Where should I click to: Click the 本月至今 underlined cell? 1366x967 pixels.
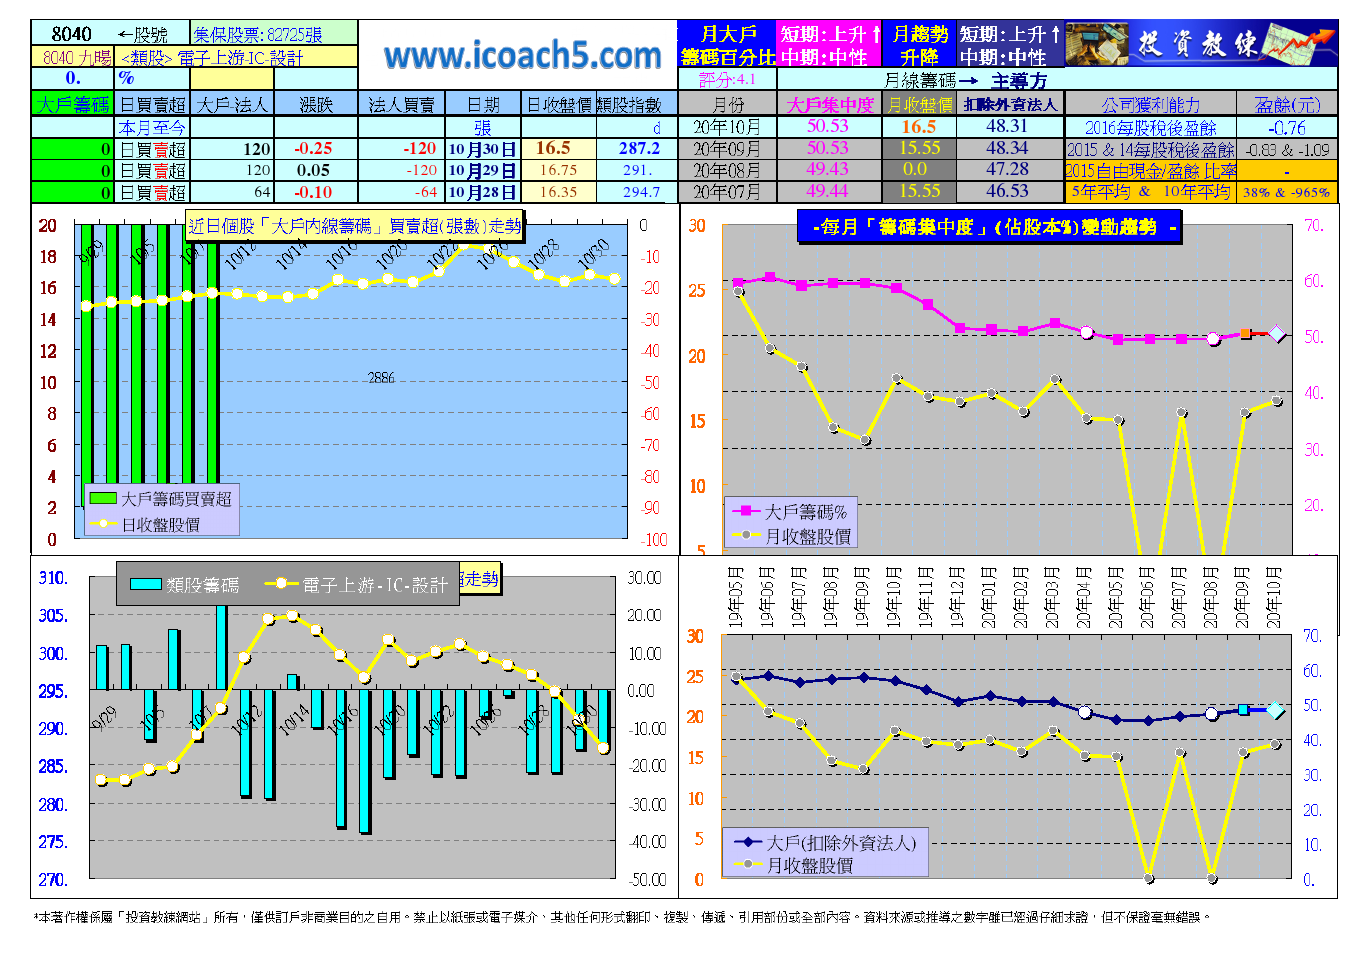click(x=152, y=127)
